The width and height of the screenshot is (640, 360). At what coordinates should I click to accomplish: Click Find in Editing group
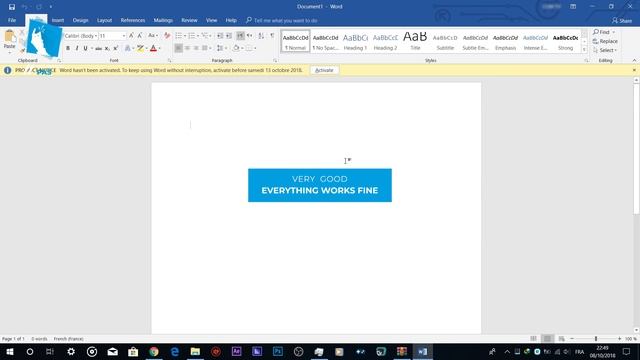click(602, 32)
